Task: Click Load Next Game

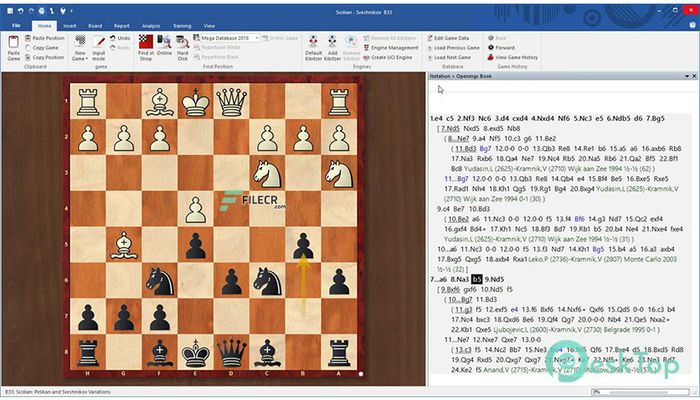Action: pos(449,57)
